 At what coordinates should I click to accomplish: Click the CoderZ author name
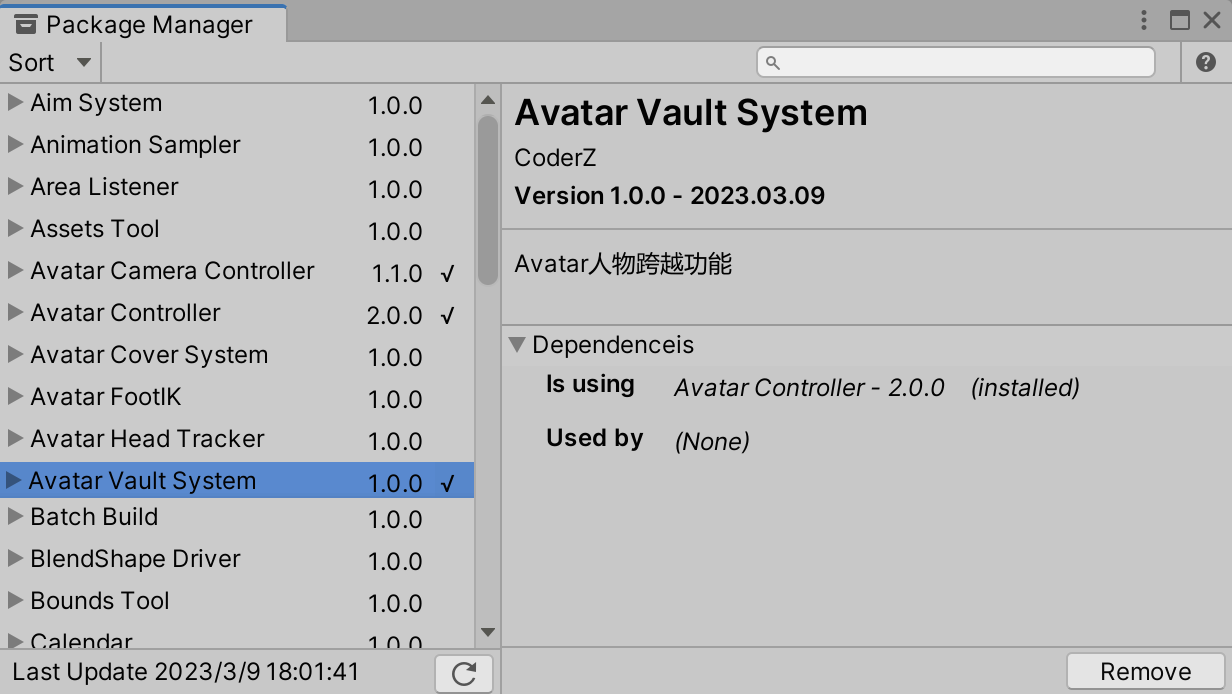[x=555, y=157]
